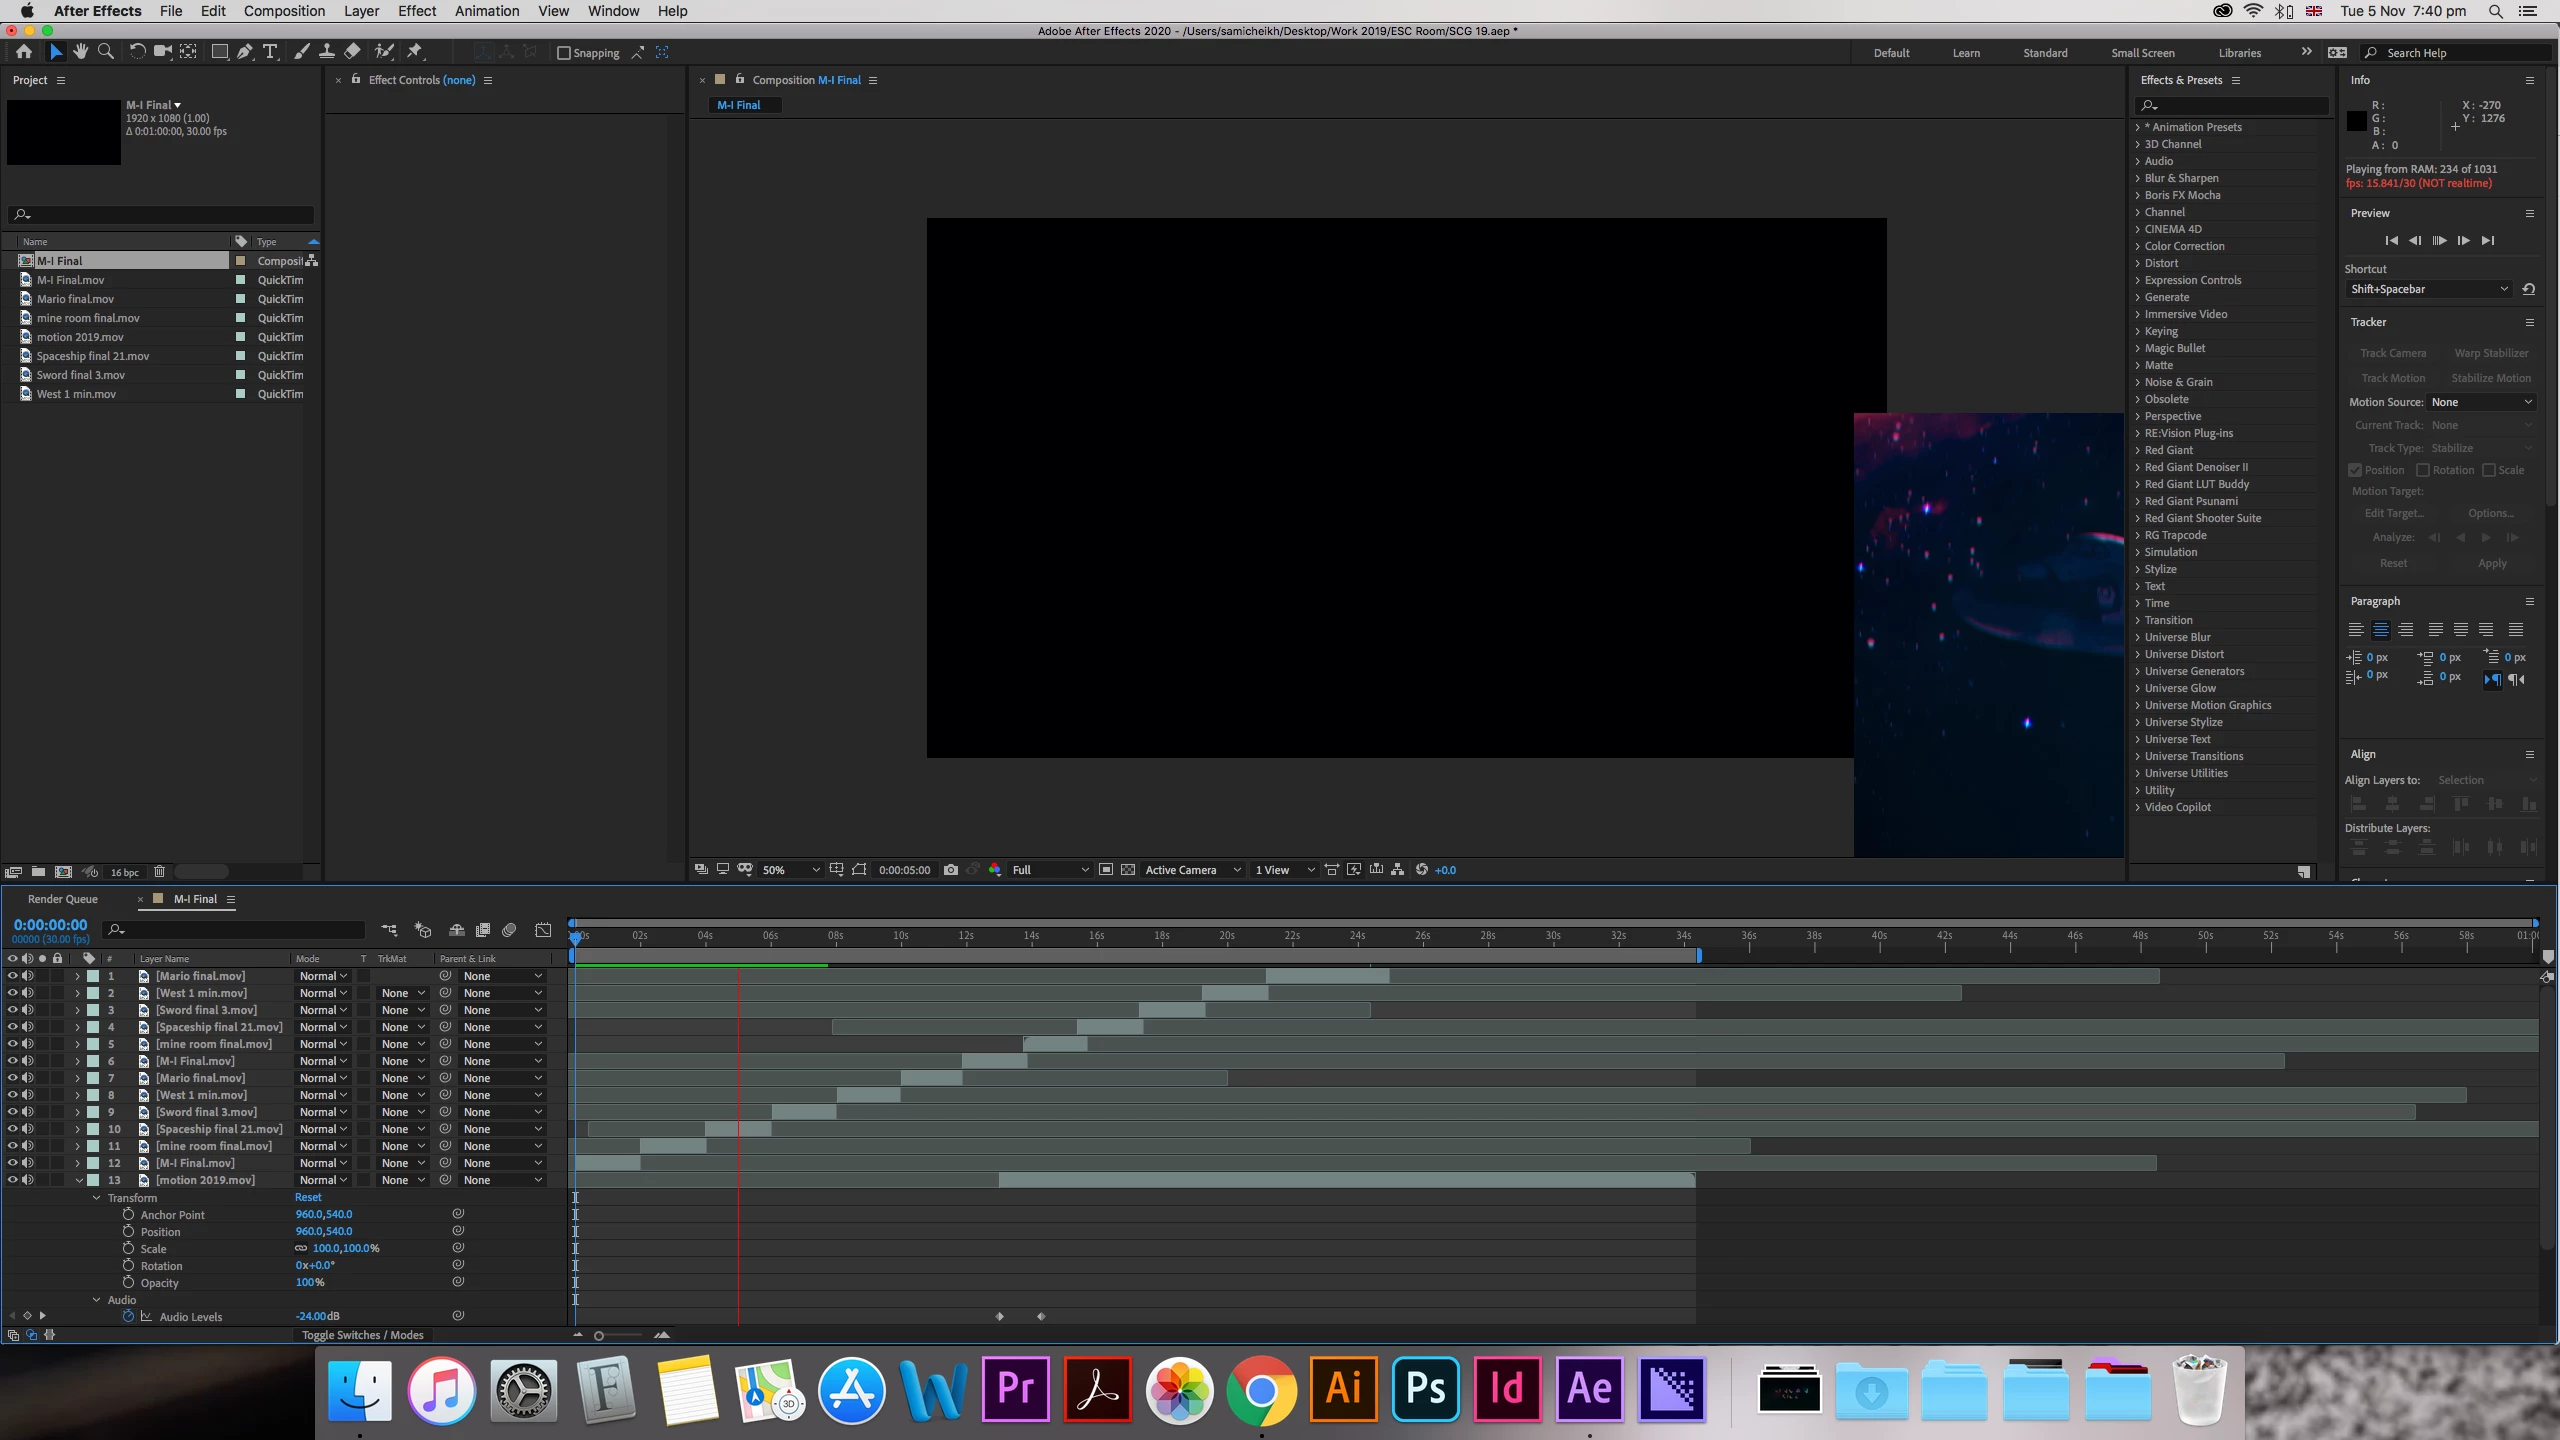Select the Brush tool

[302, 52]
